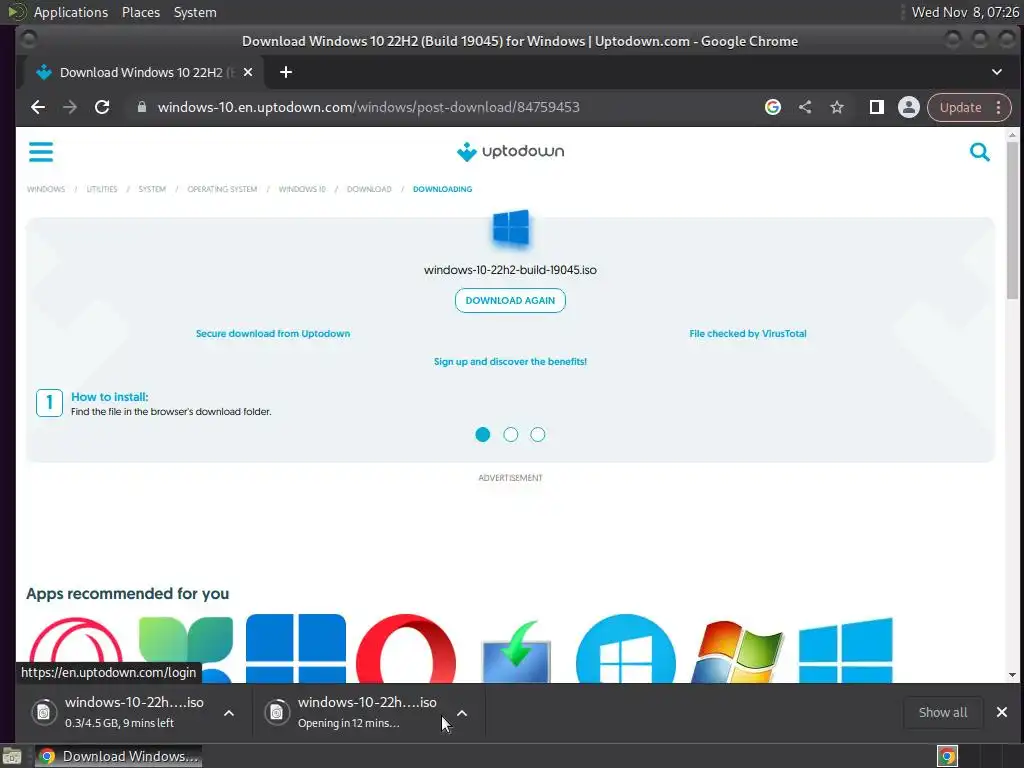This screenshot has height=768, width=1024.
Task: Click the Windows 10 logo above filename
Action: pos(511,228)
